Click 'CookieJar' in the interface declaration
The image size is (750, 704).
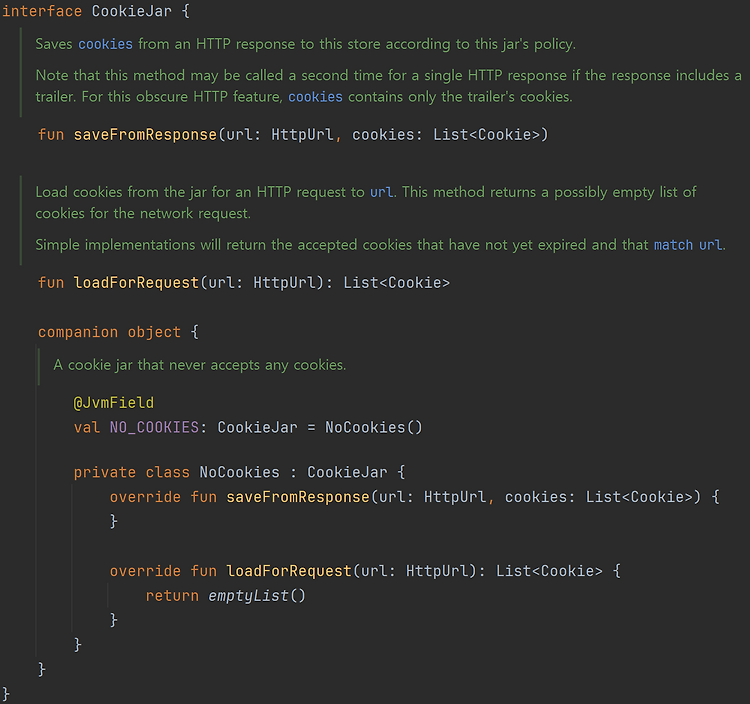point(132,11)
